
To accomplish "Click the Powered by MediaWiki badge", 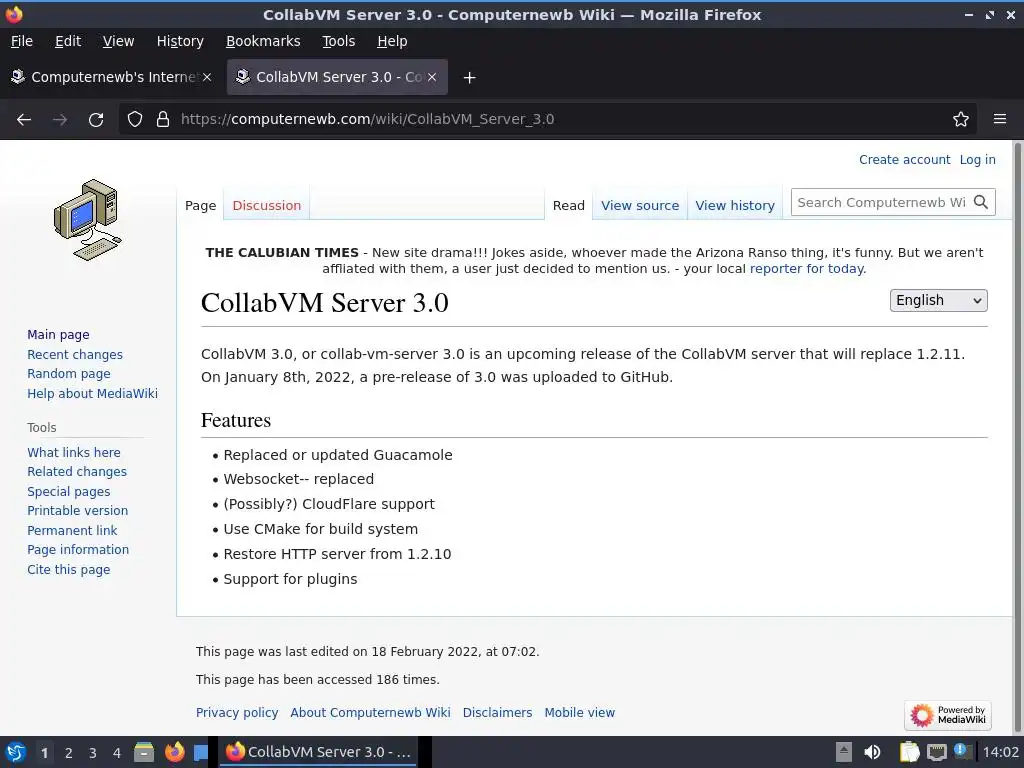I will pos(948,715).
